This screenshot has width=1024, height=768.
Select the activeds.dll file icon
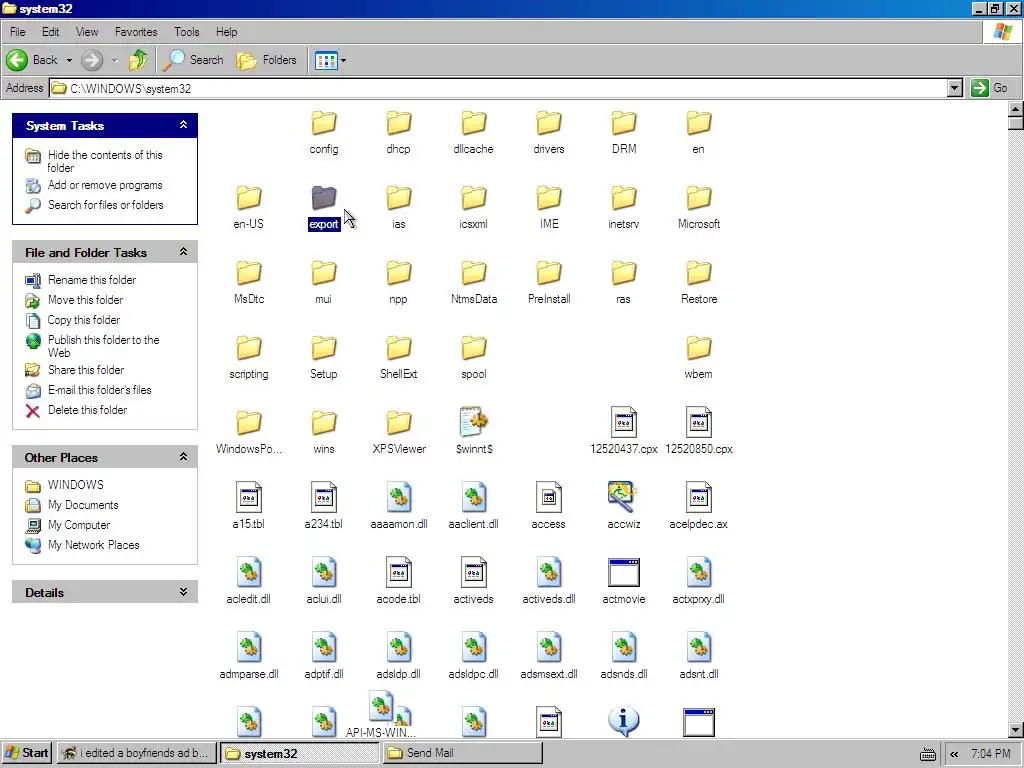click(549, 572)
